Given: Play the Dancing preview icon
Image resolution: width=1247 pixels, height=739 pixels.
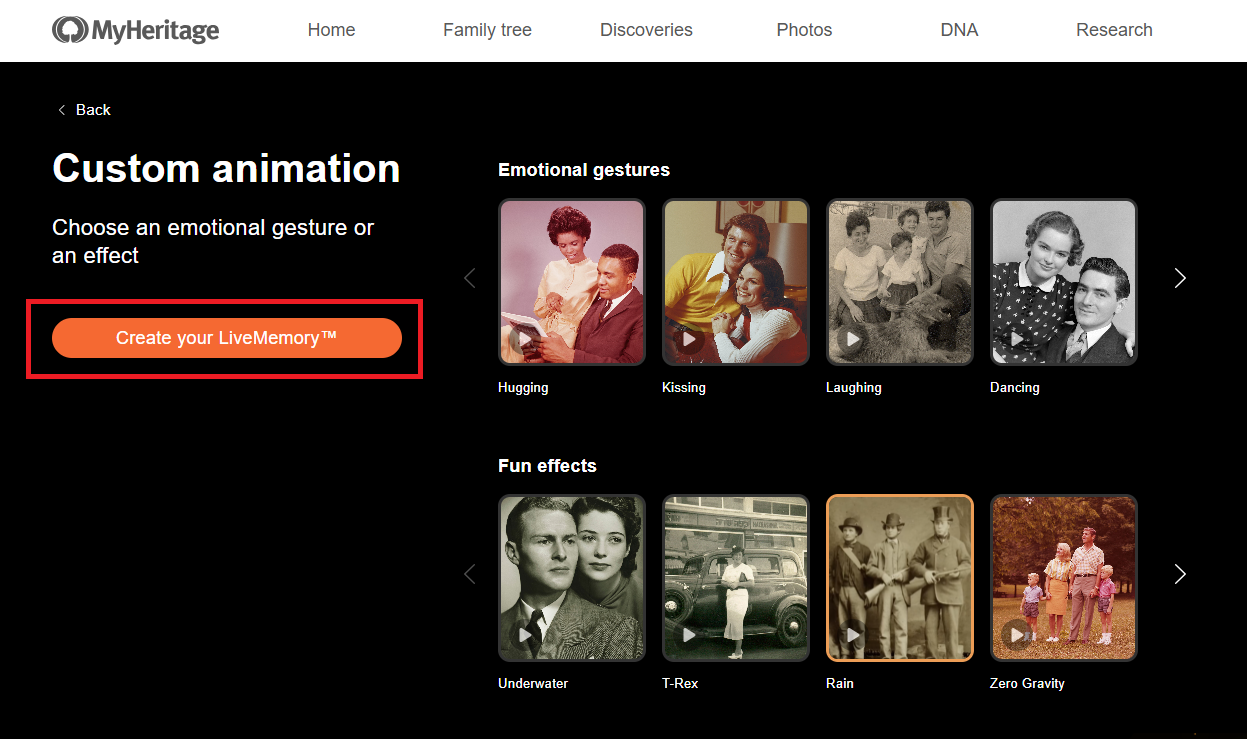Looking at the screenshot, I should point(1017,339).
